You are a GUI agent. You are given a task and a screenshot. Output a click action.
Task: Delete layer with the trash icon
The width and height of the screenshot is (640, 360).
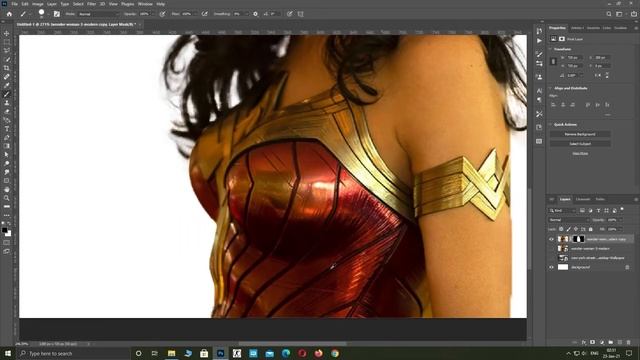point(629,342)
